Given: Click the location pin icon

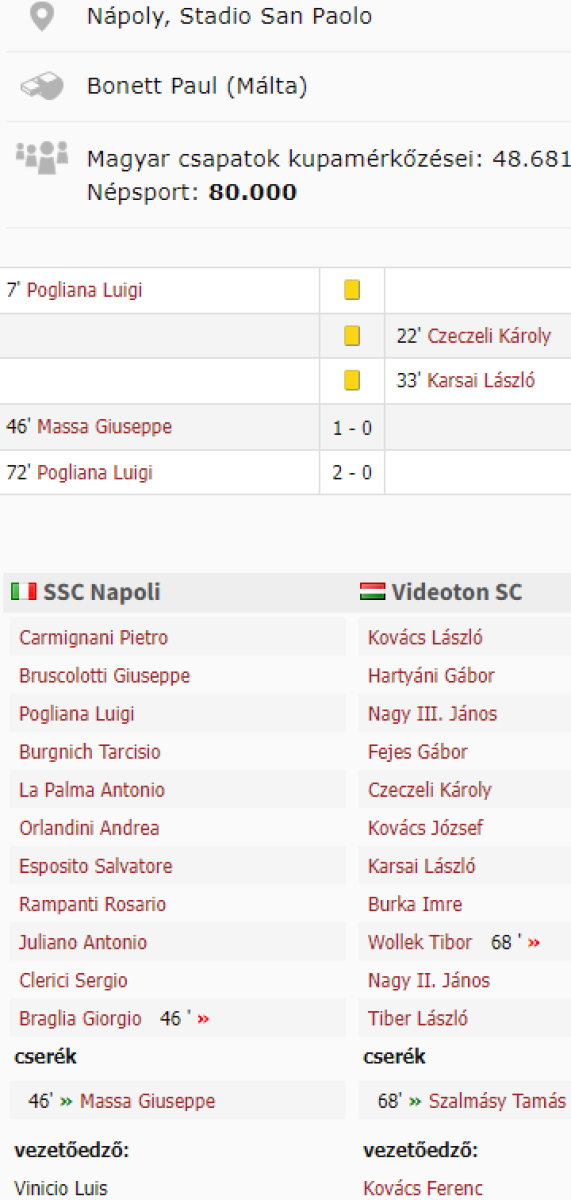Looking at the screenshot, I should point(41,17).
